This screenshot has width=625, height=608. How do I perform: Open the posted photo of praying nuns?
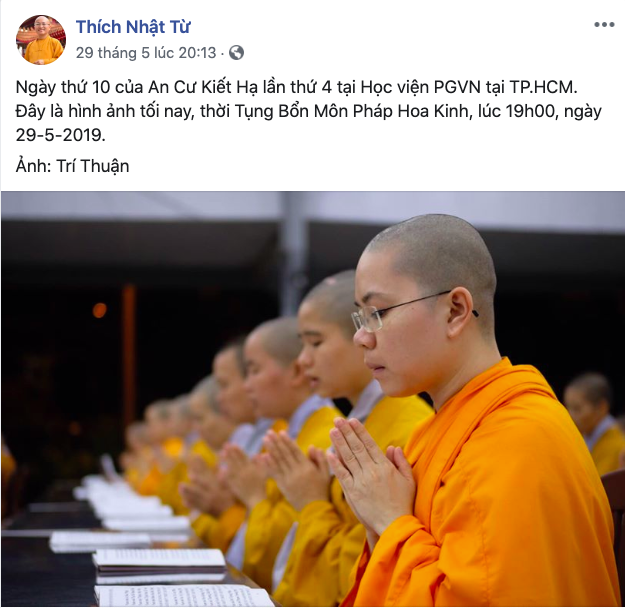(x=312, y=399)
